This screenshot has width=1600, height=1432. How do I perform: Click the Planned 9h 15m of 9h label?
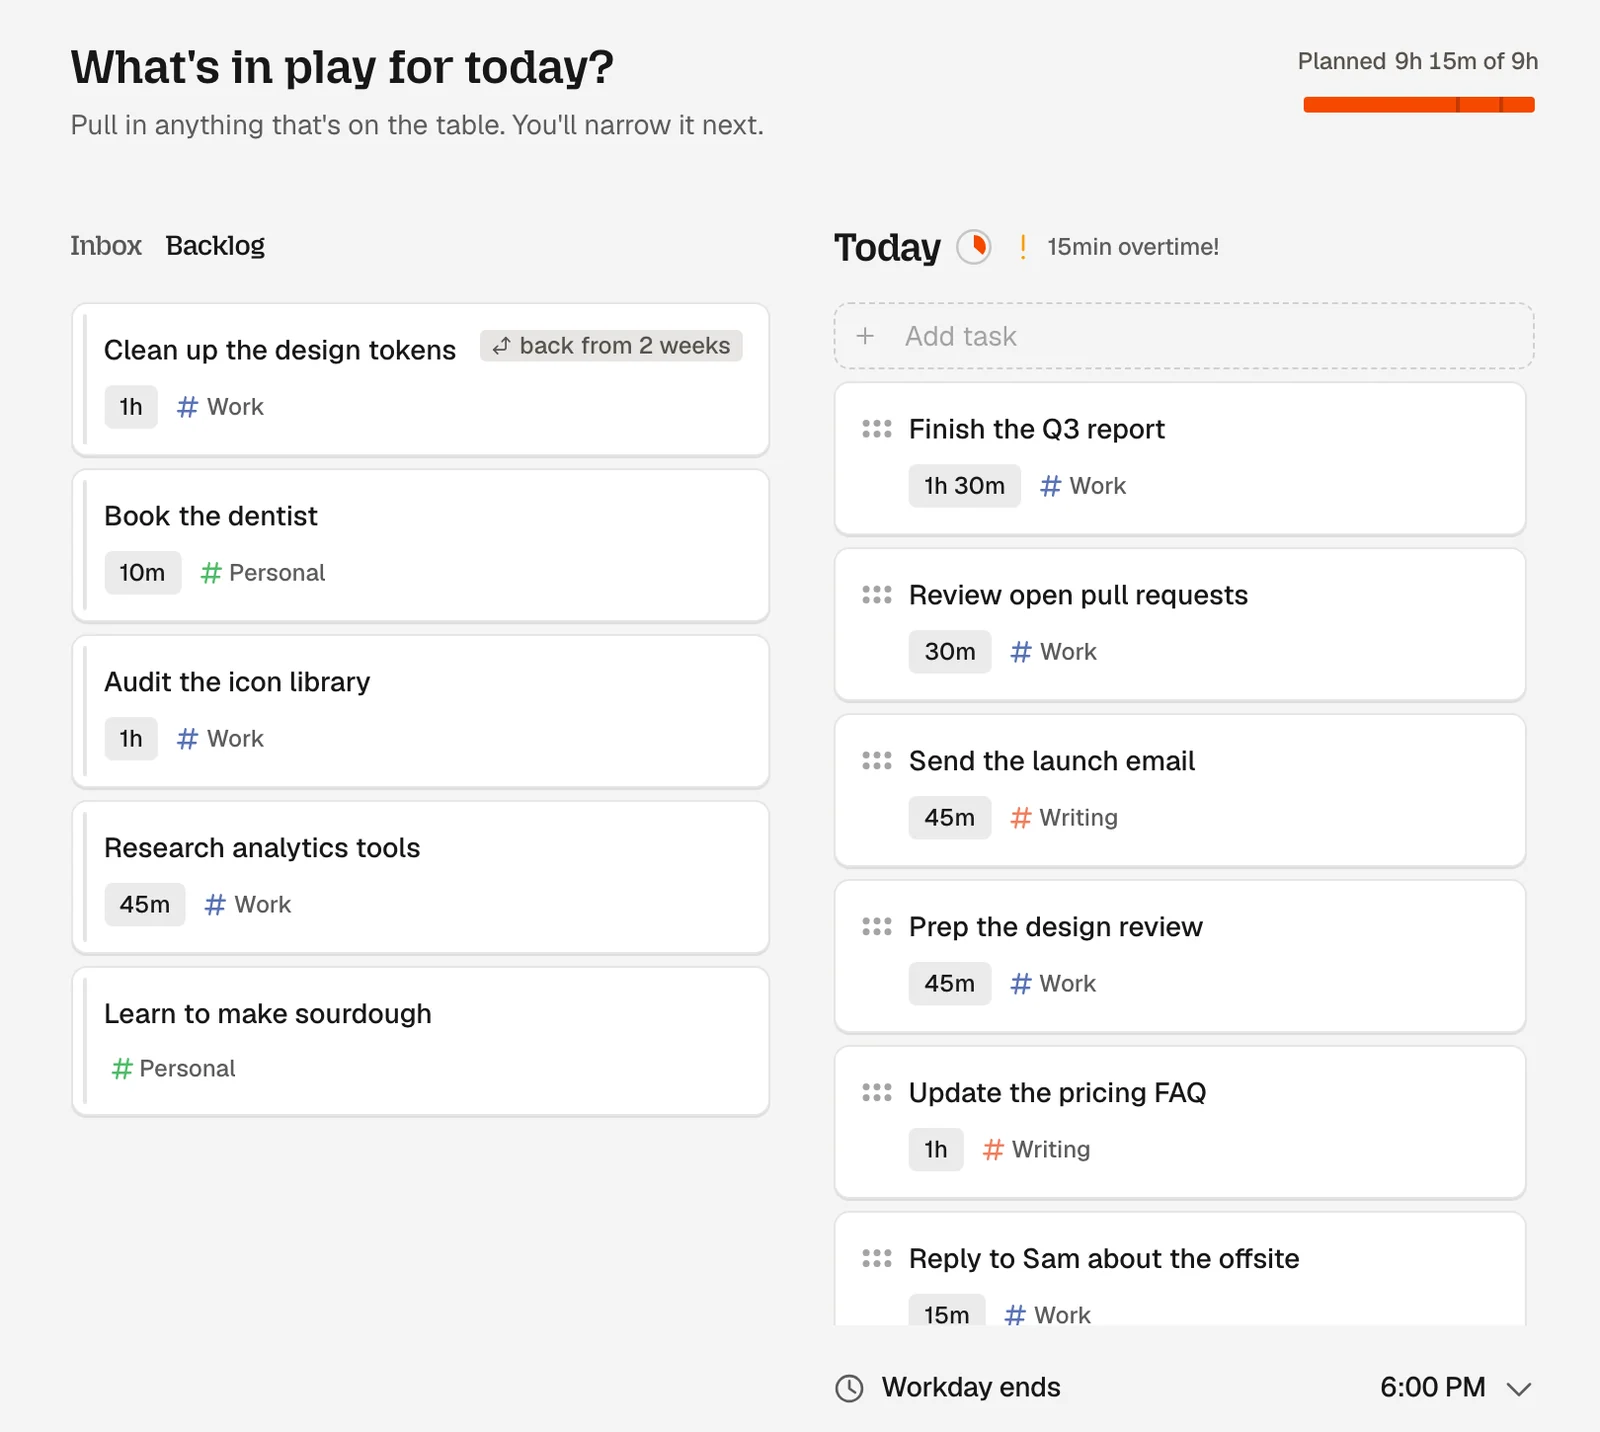(x=1418, y=61)
